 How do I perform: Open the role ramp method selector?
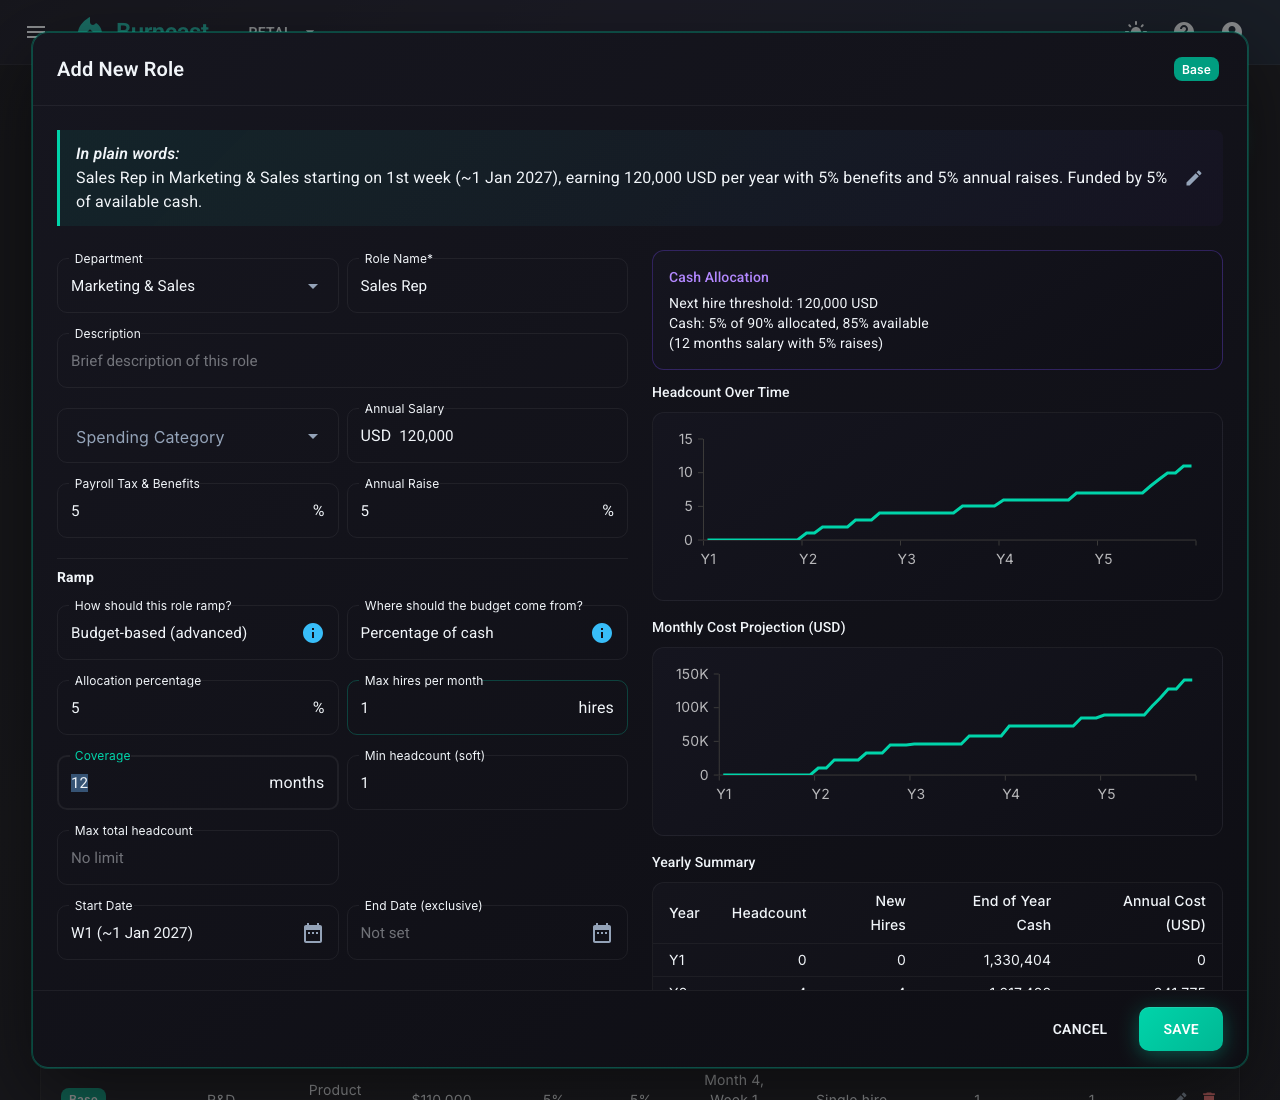pyautogui.click(x=198, y=633)
